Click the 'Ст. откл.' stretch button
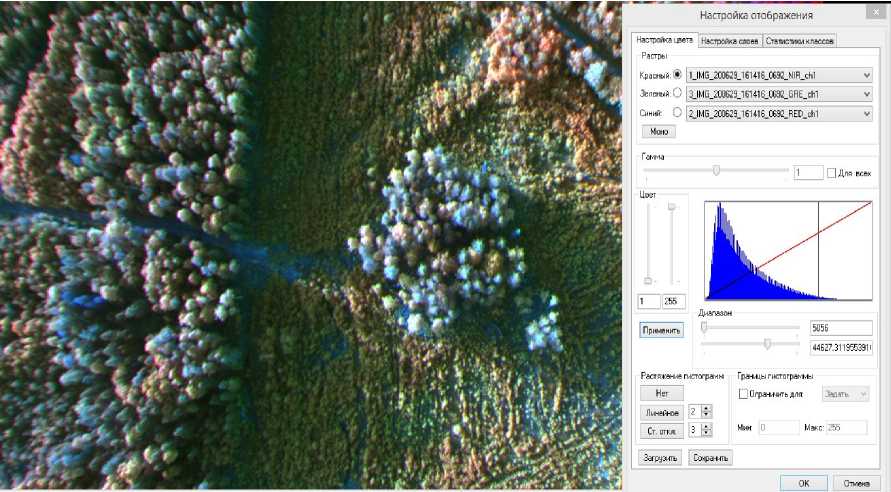The width and height of the screenshot is (891, 492). point(660,431)
